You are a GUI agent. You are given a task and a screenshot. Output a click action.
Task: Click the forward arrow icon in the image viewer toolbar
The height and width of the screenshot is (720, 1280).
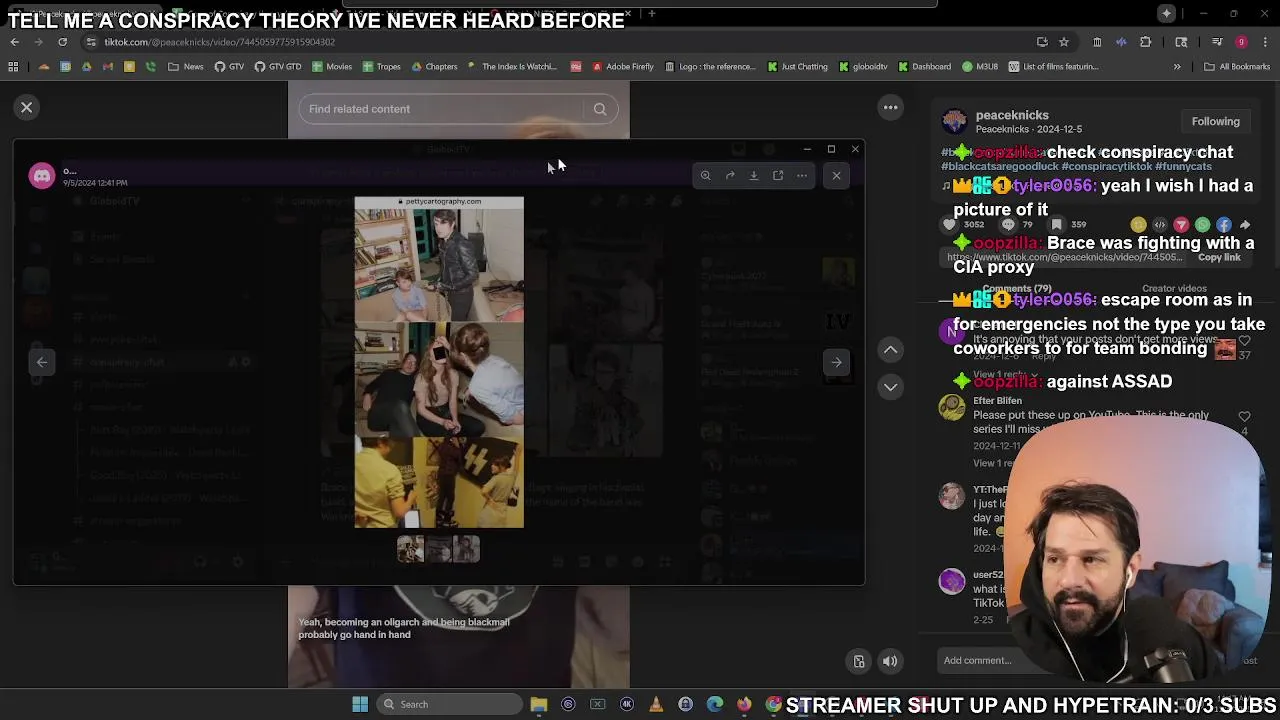pyautogui.click(x=730, y=175)
